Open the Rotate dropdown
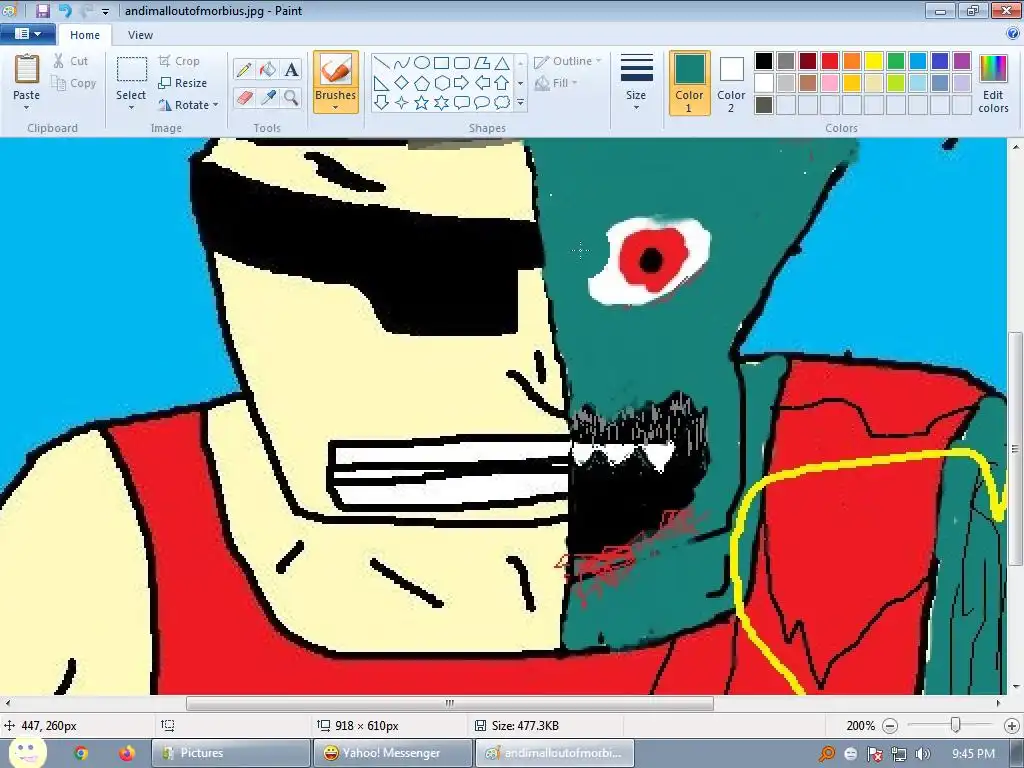Viewport: 1024px width, 768px height. point(187,104)
